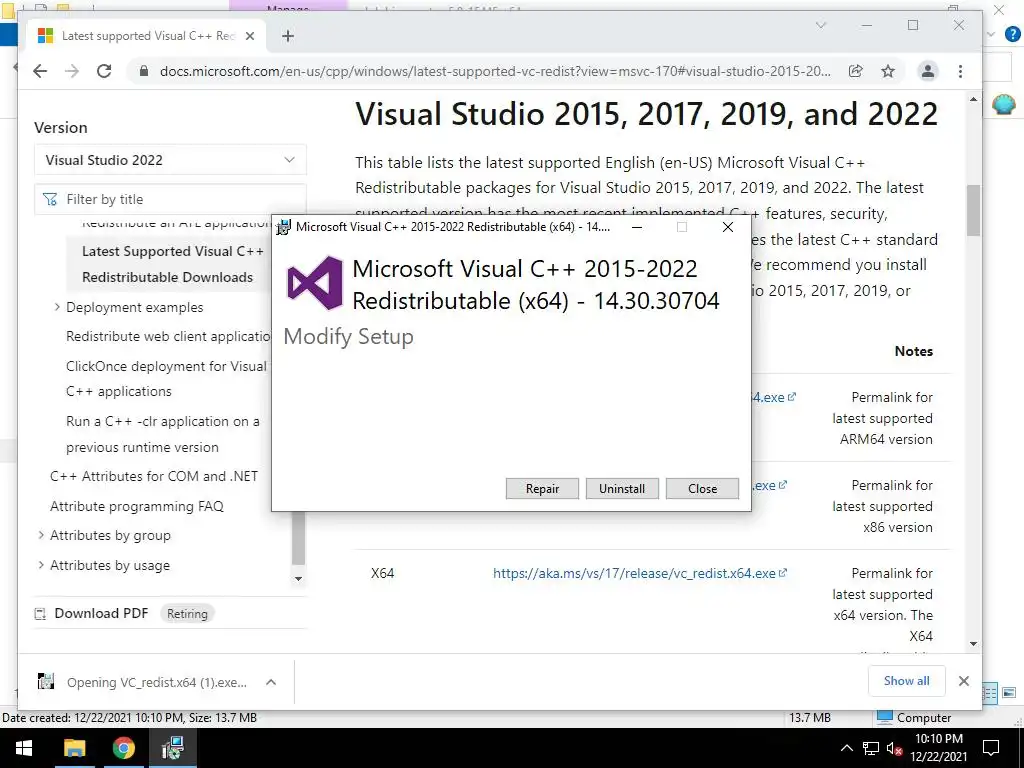Click the Notes column header
This screenshot has height=768, width=1024.
coord(914,351)
